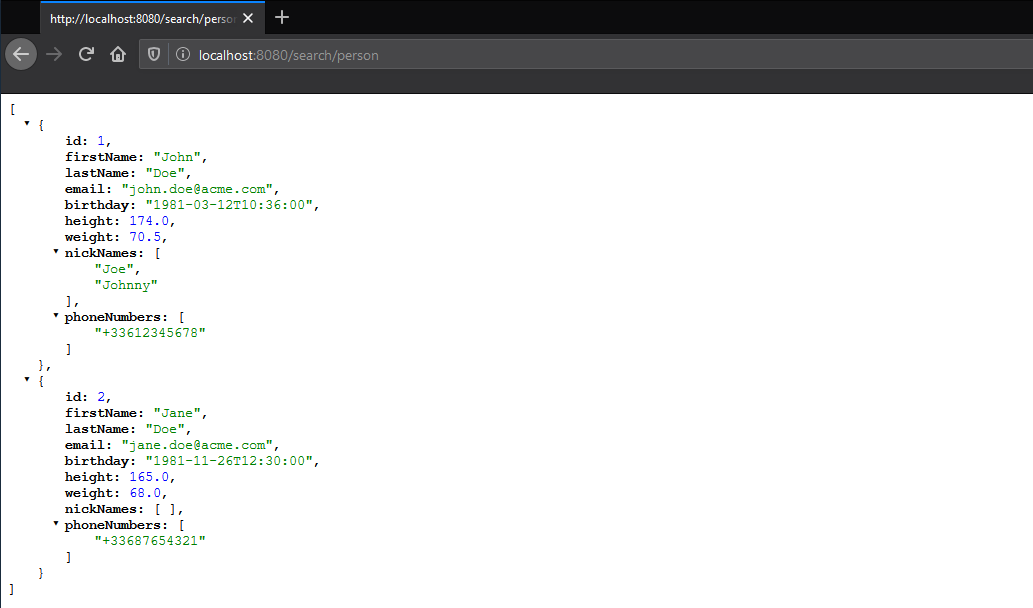Click the email value "john.doe@acme.com"
The width and height of the screenshot is (1033, 608).
(197, 189)
